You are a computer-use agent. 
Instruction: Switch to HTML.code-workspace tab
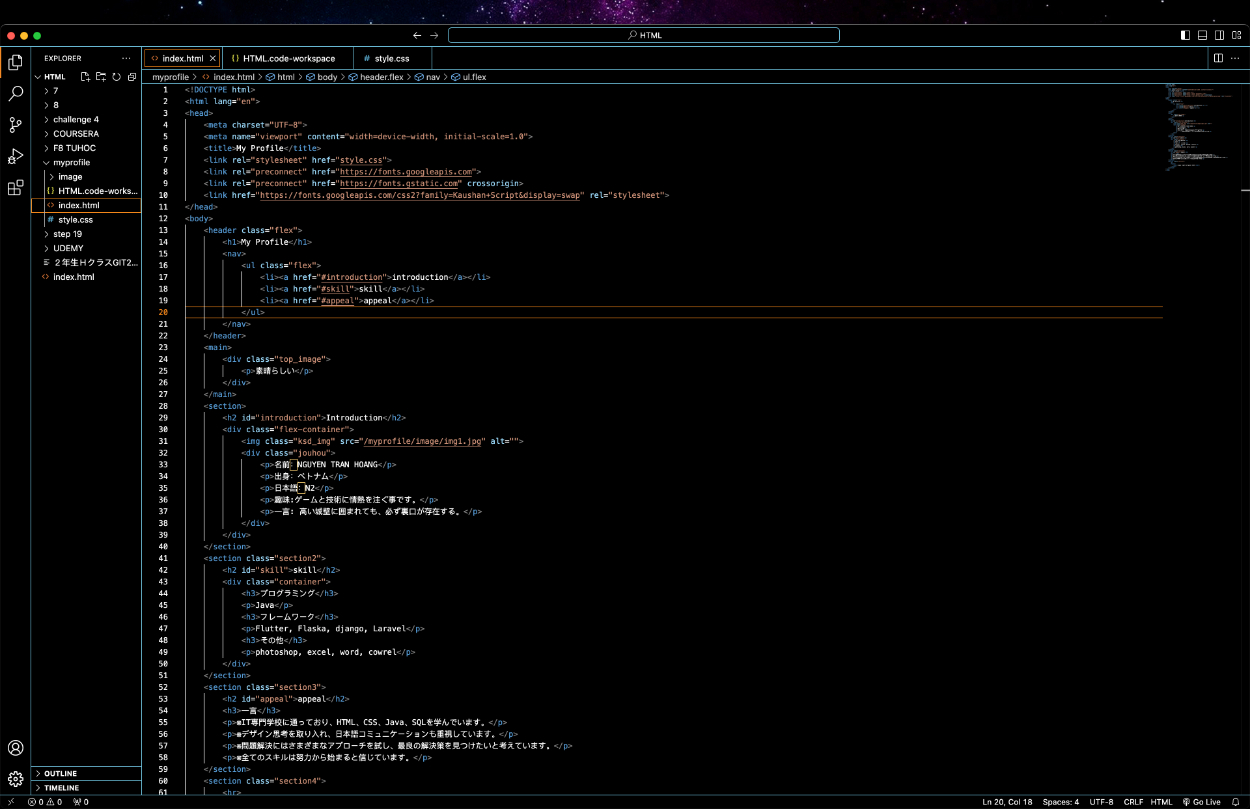click(x=288, y=58)
